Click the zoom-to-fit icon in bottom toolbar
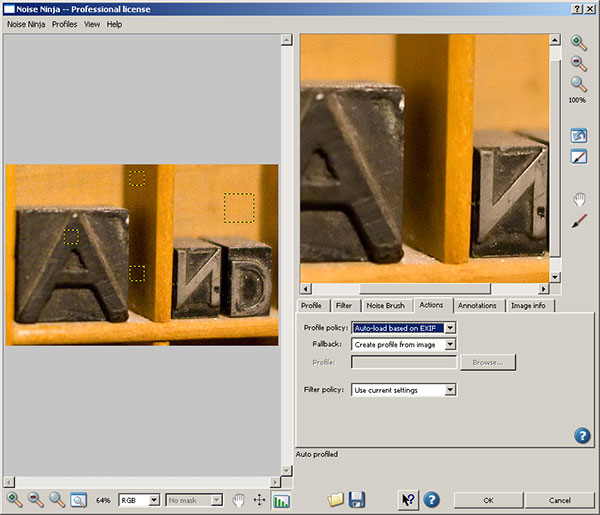This screenshot has height=515, width=600. [x=78, y=499]
